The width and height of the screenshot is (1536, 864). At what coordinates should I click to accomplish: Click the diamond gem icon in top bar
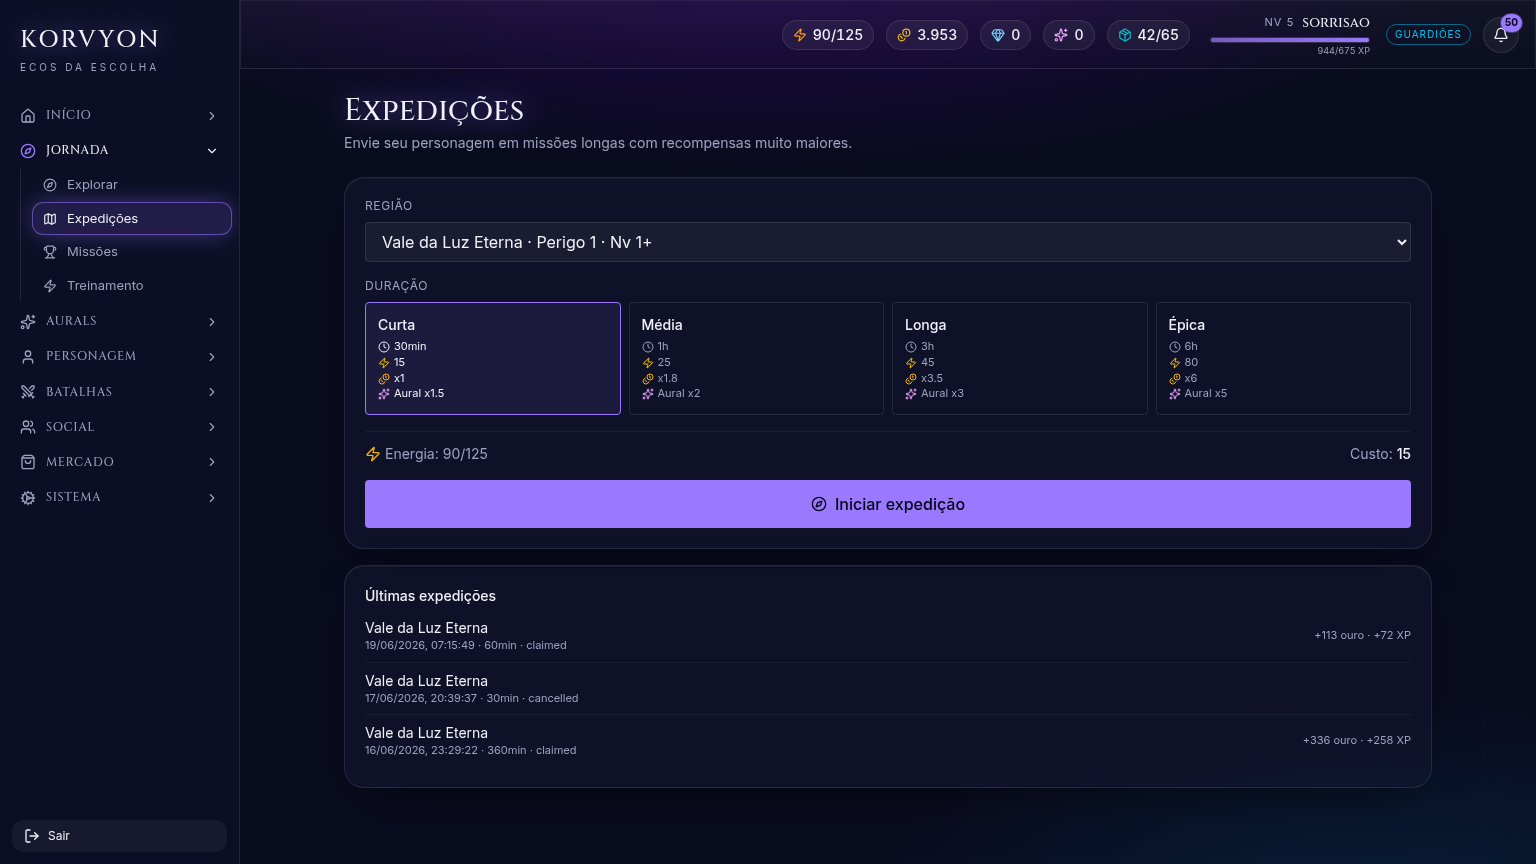pyautogui.click(x=998, y=35)
